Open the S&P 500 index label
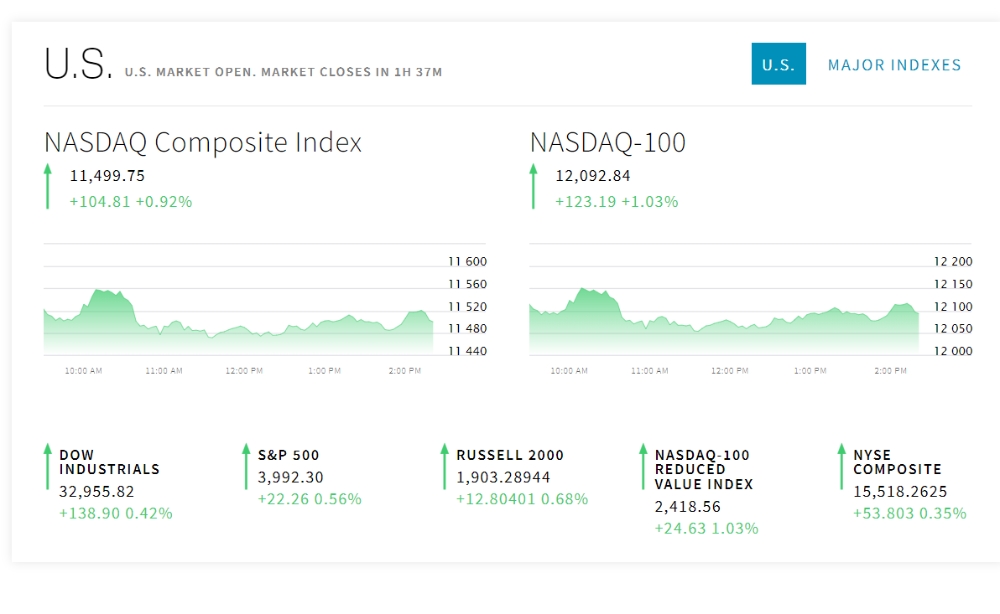This screenshot has height=614, width=1000. tap(288, 455)
